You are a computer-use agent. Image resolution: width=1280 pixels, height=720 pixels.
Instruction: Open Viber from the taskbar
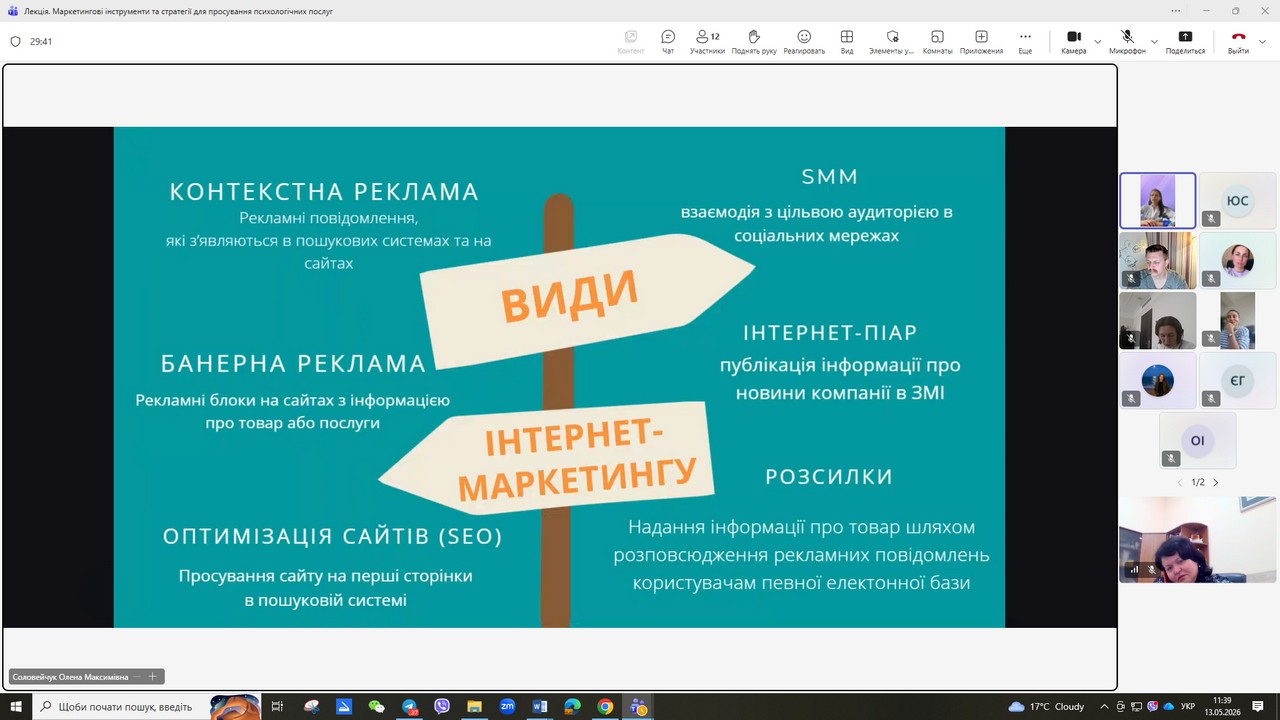442,706
